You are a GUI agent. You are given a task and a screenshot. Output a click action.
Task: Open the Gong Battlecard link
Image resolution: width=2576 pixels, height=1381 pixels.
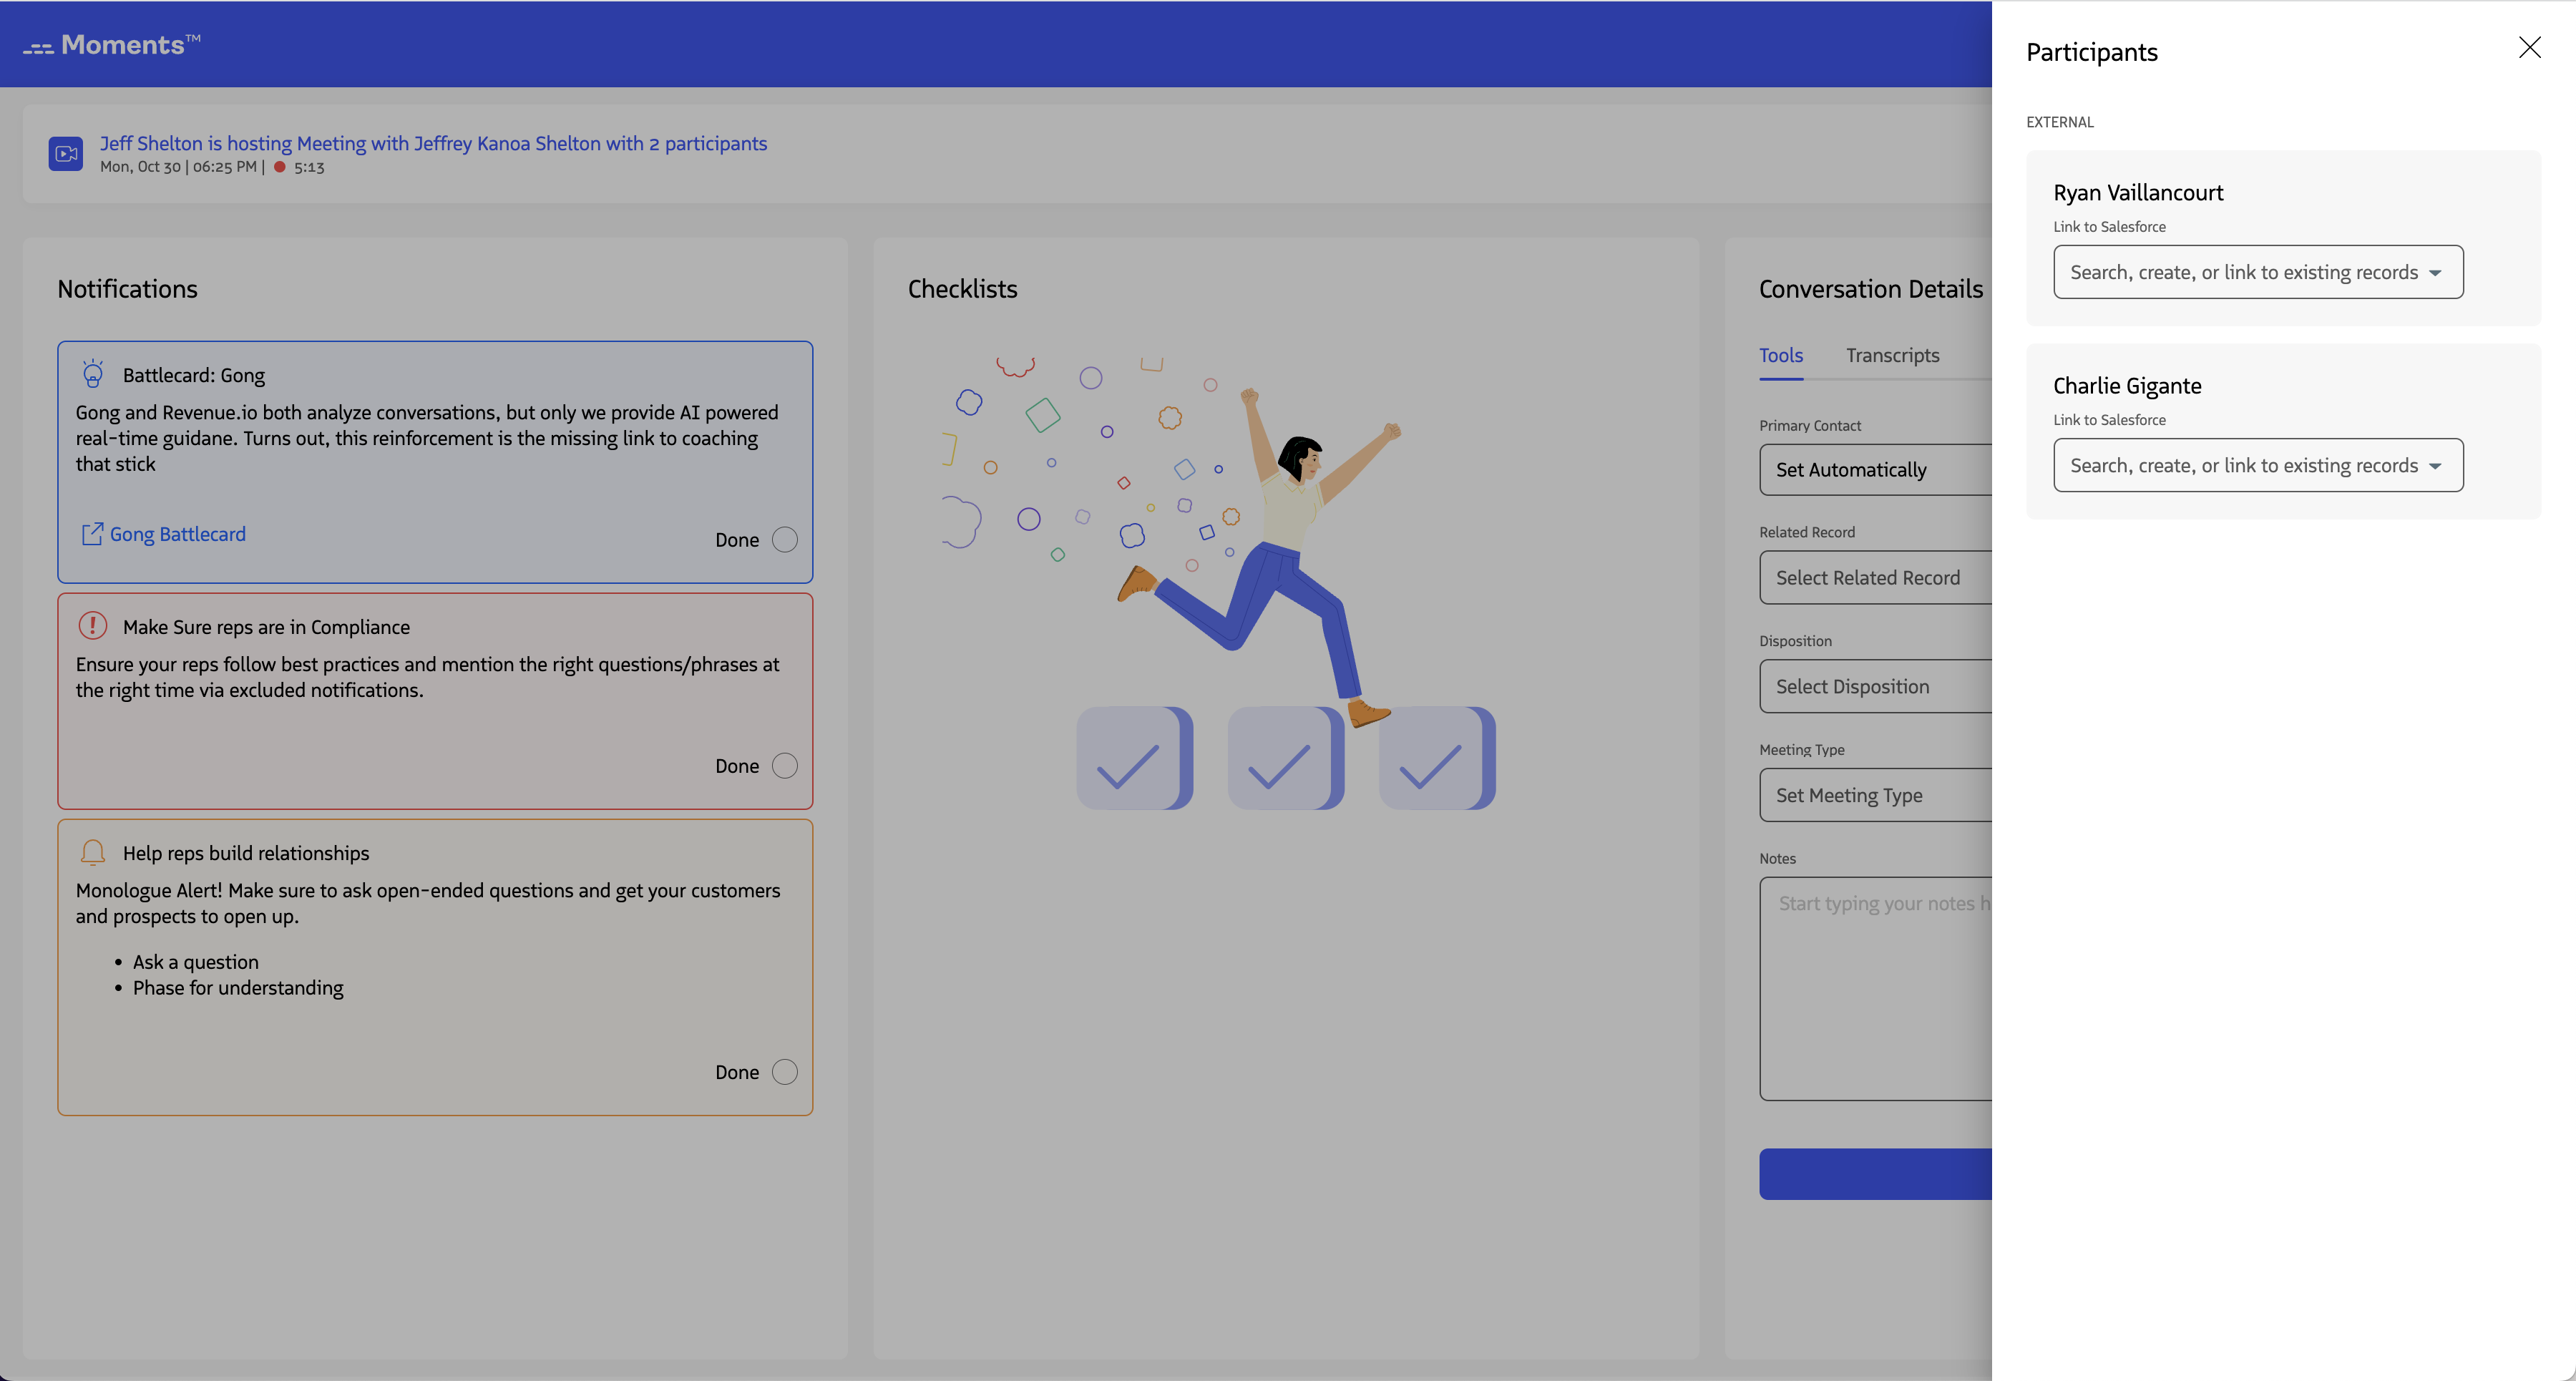coord(177,533)
